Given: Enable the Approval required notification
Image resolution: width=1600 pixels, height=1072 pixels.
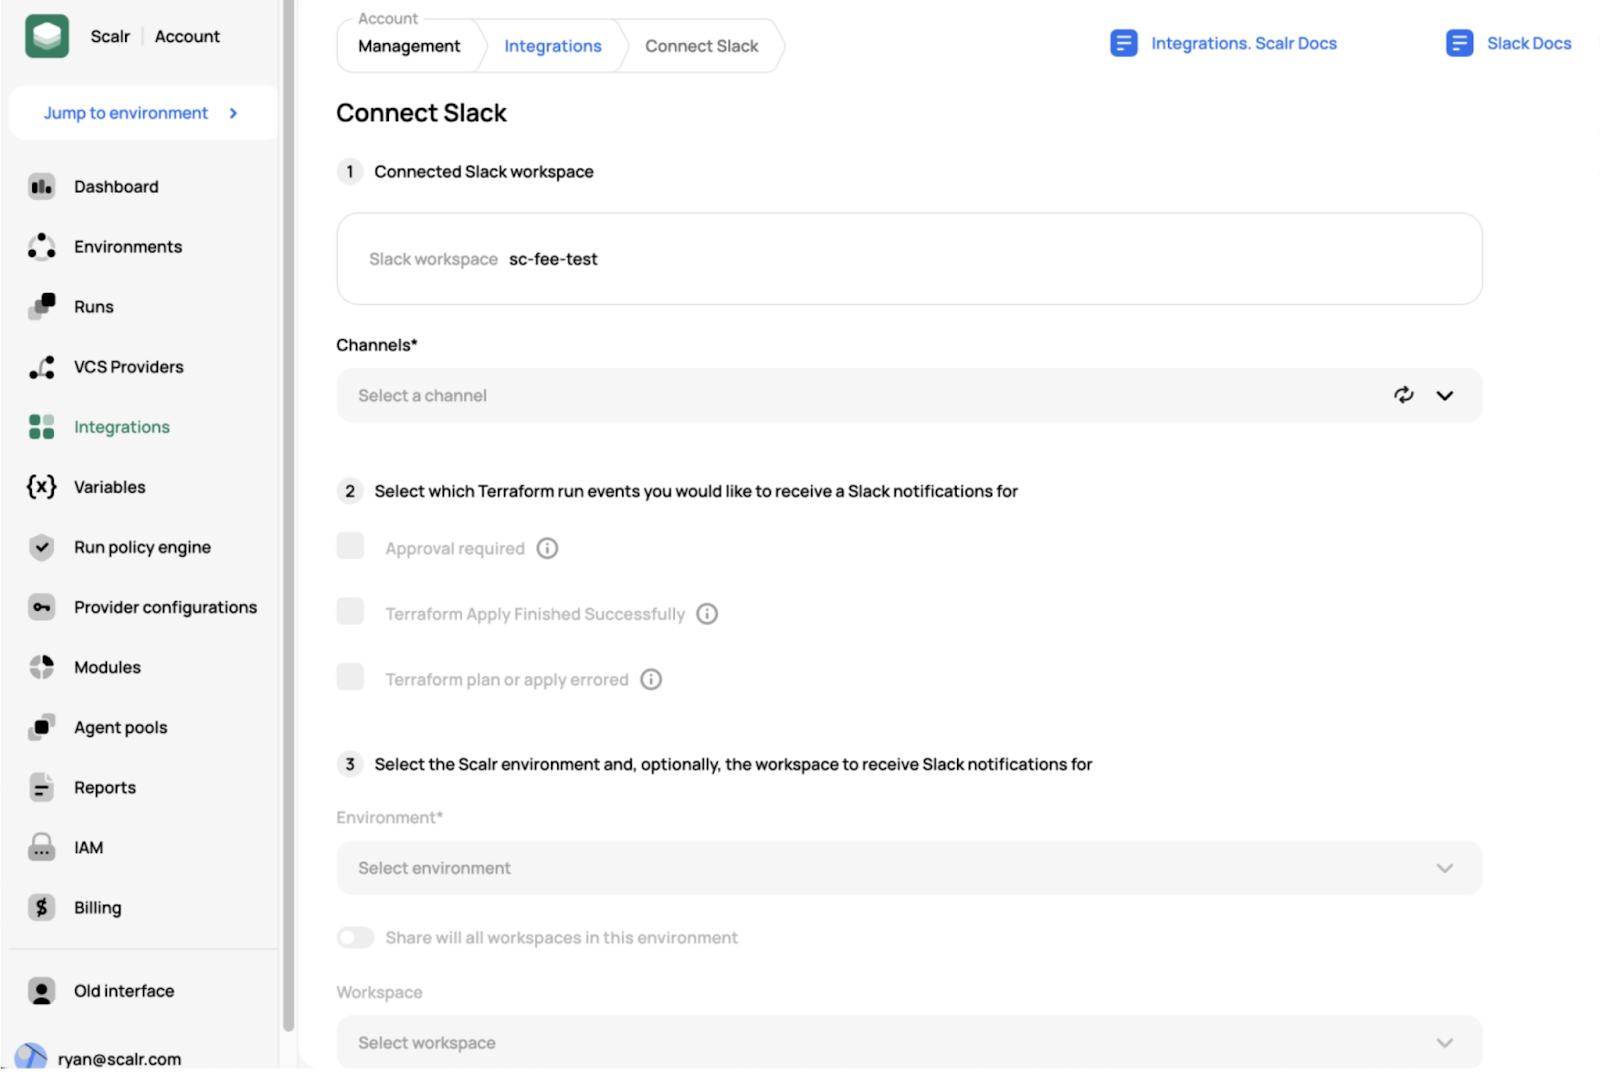Looking at the screenshot, I should tap(350, 546).
